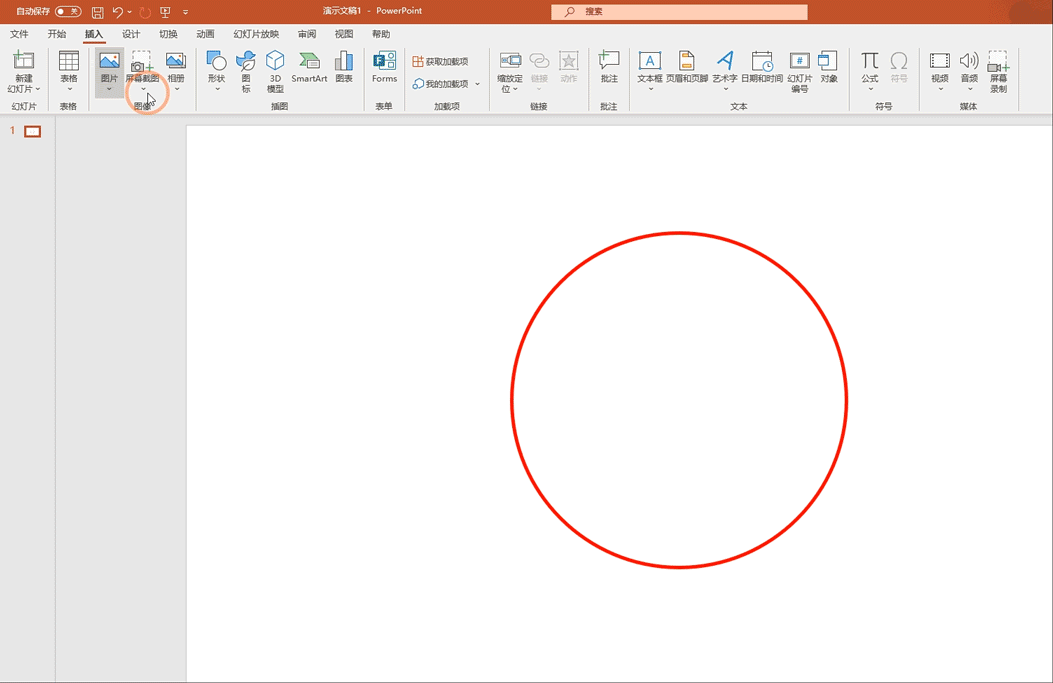Click the 图表 (Chart) icon

344,68
